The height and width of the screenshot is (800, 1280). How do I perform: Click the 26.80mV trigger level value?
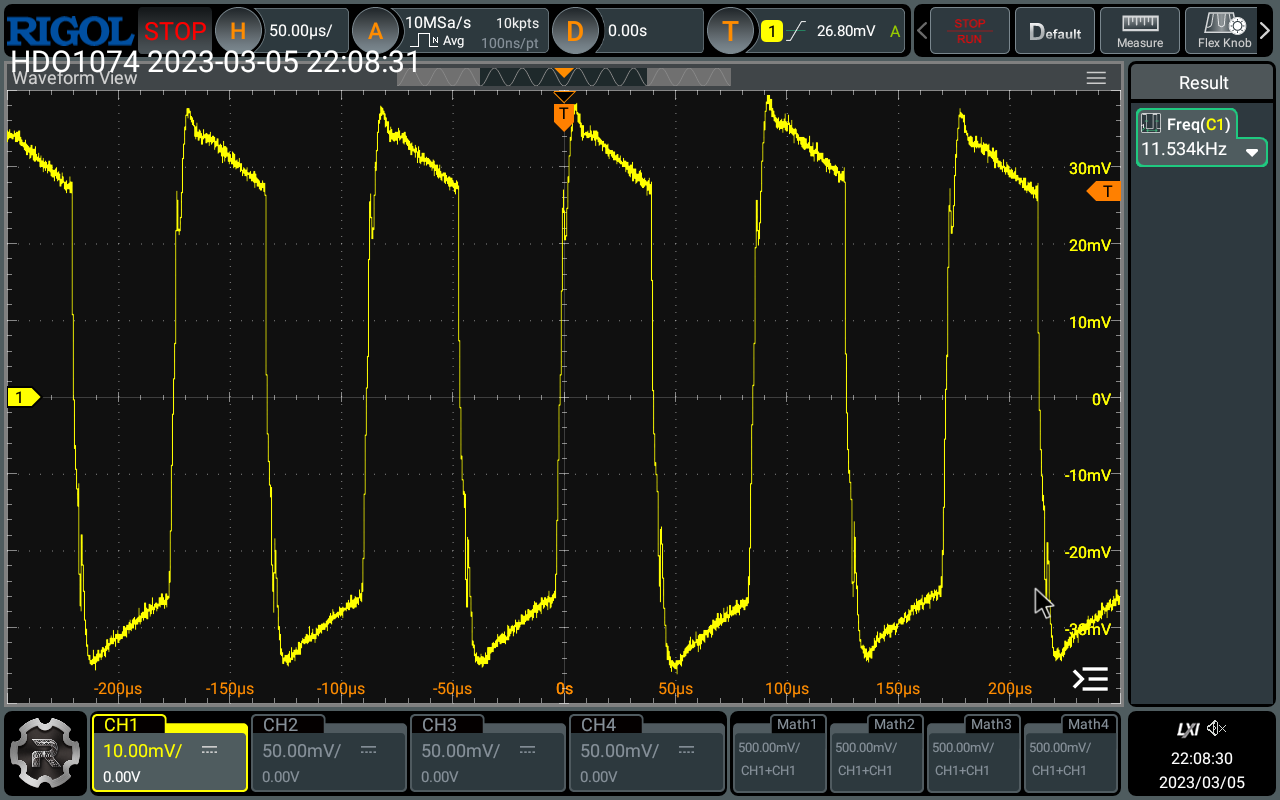845,31
